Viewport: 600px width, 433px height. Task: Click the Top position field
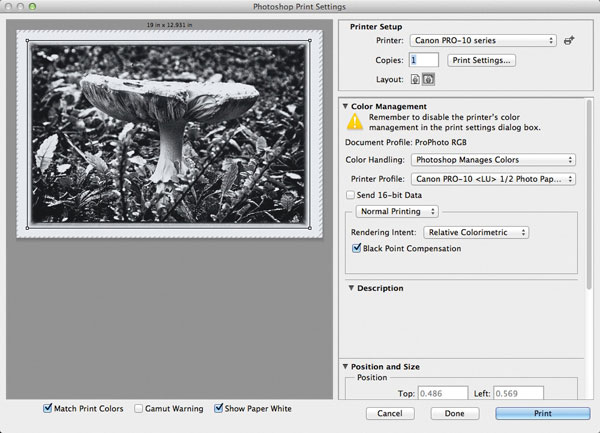pyautogui.click(x=442, y=393)
